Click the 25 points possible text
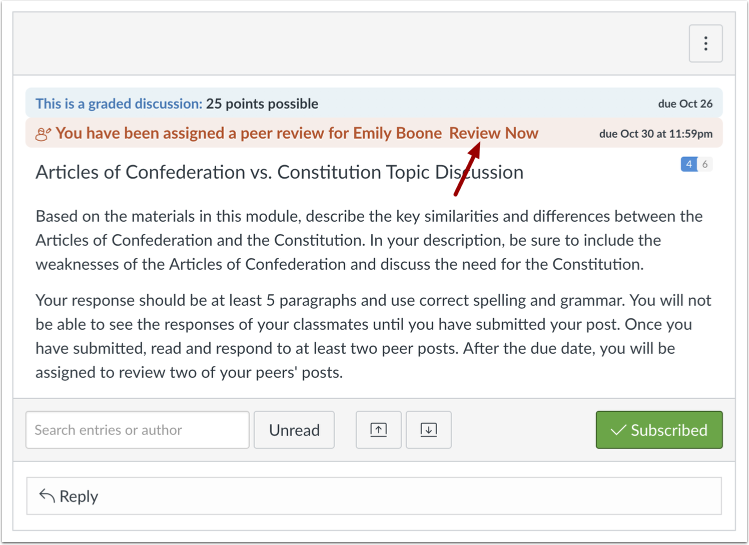The height and width of the screenshot is (545, 749). coord(262,104)
